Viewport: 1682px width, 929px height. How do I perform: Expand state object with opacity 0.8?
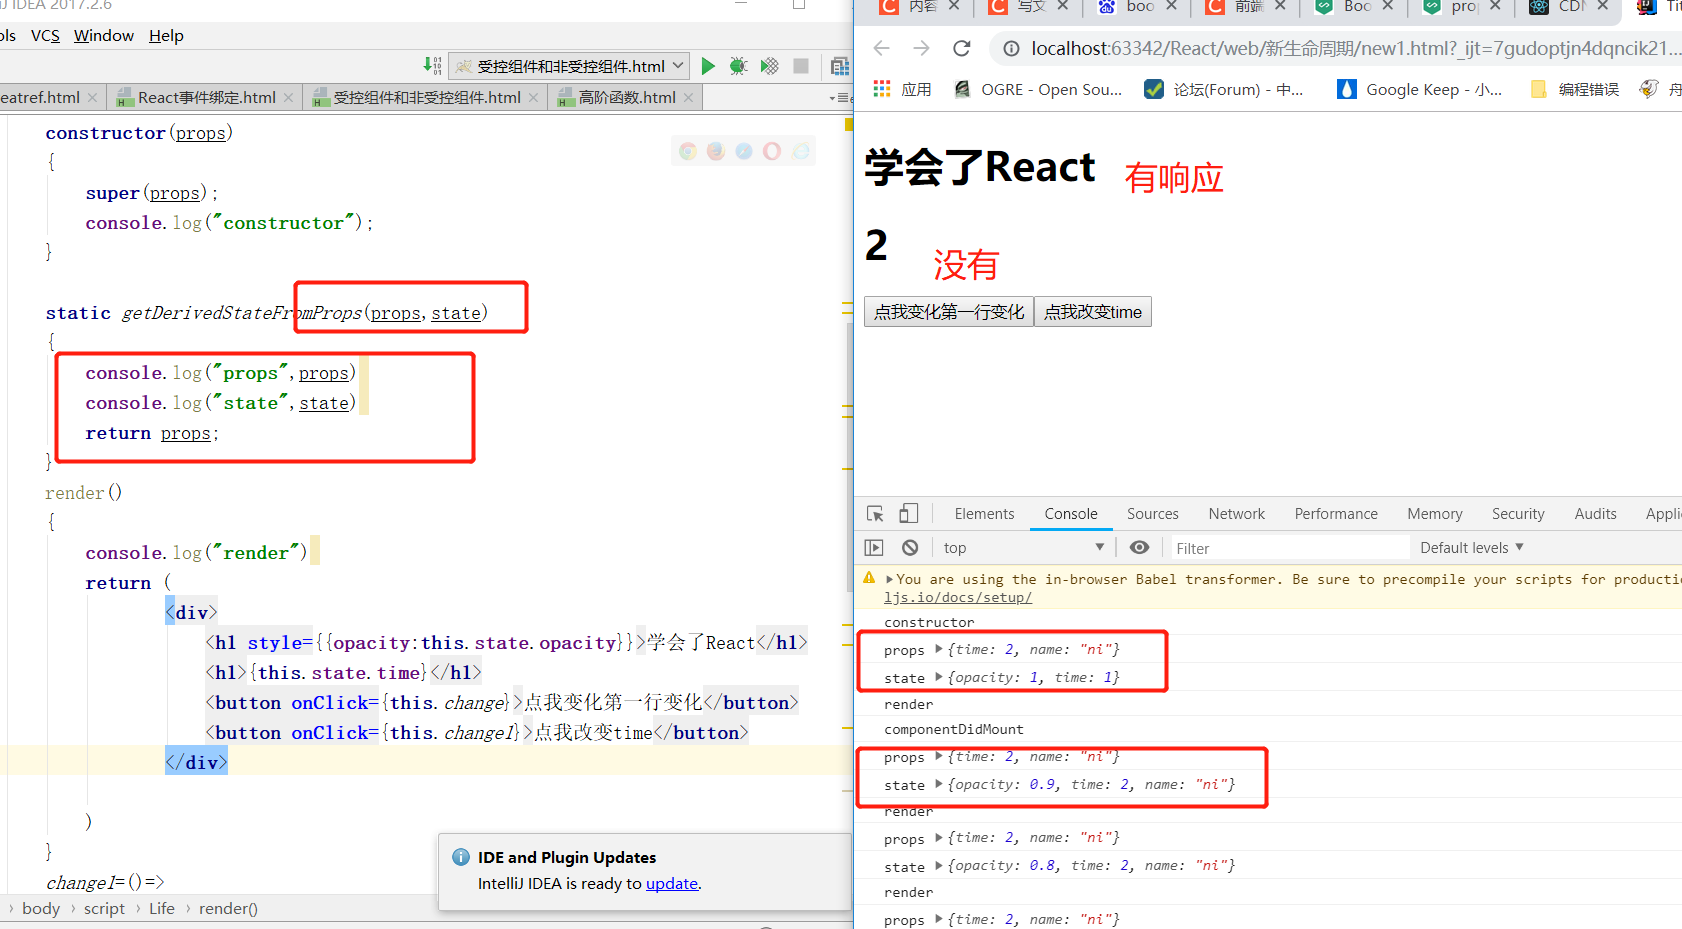[x=939, y=866]
